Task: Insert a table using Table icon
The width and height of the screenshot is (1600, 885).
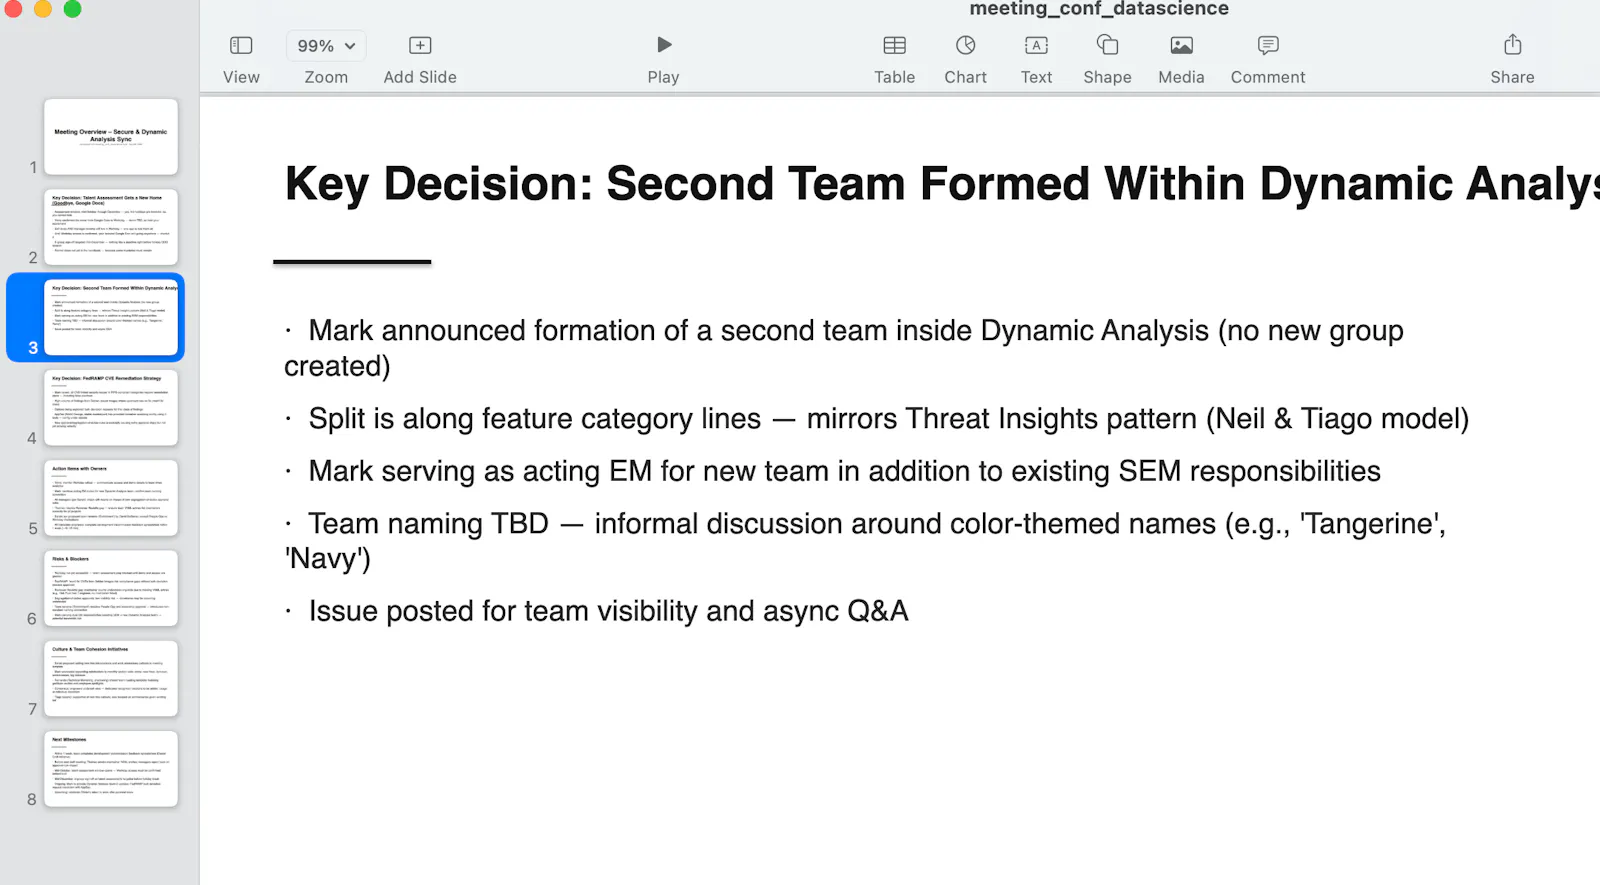Action: [895, 45]
